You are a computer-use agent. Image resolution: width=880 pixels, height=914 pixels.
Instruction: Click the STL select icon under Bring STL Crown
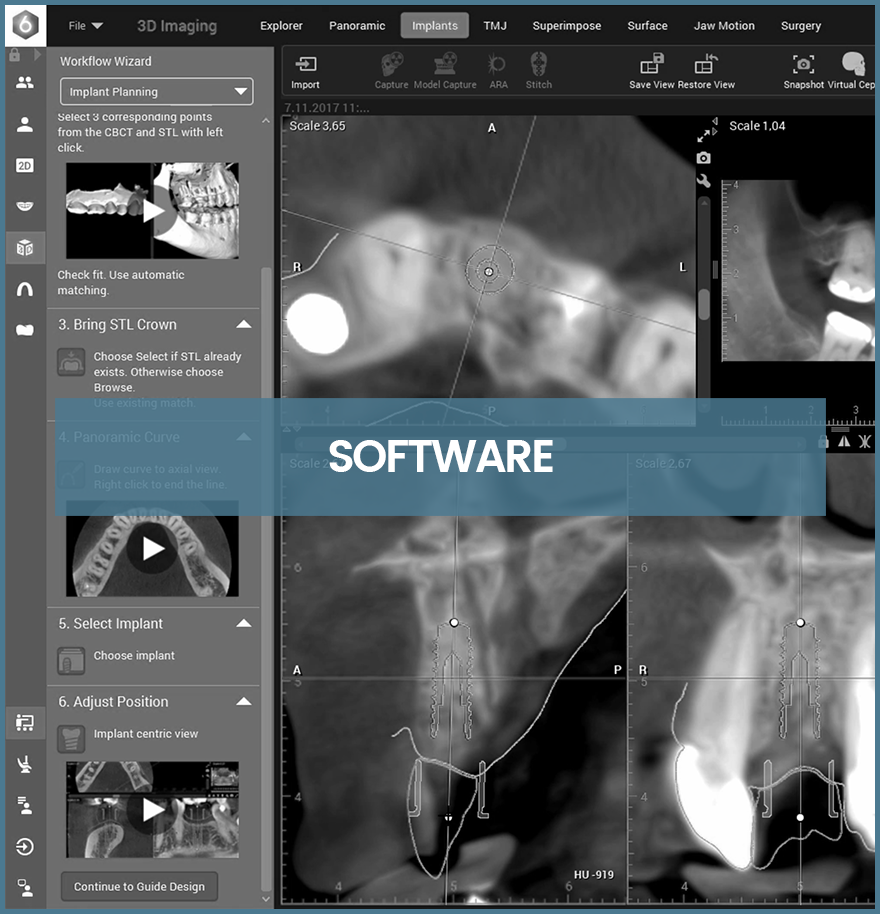click(x=71, y=362)
